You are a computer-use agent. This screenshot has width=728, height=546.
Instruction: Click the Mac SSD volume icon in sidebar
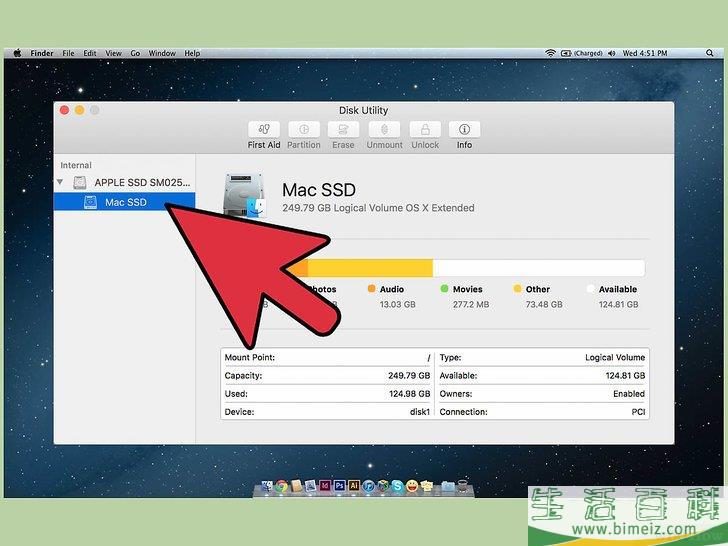[90, 202]
